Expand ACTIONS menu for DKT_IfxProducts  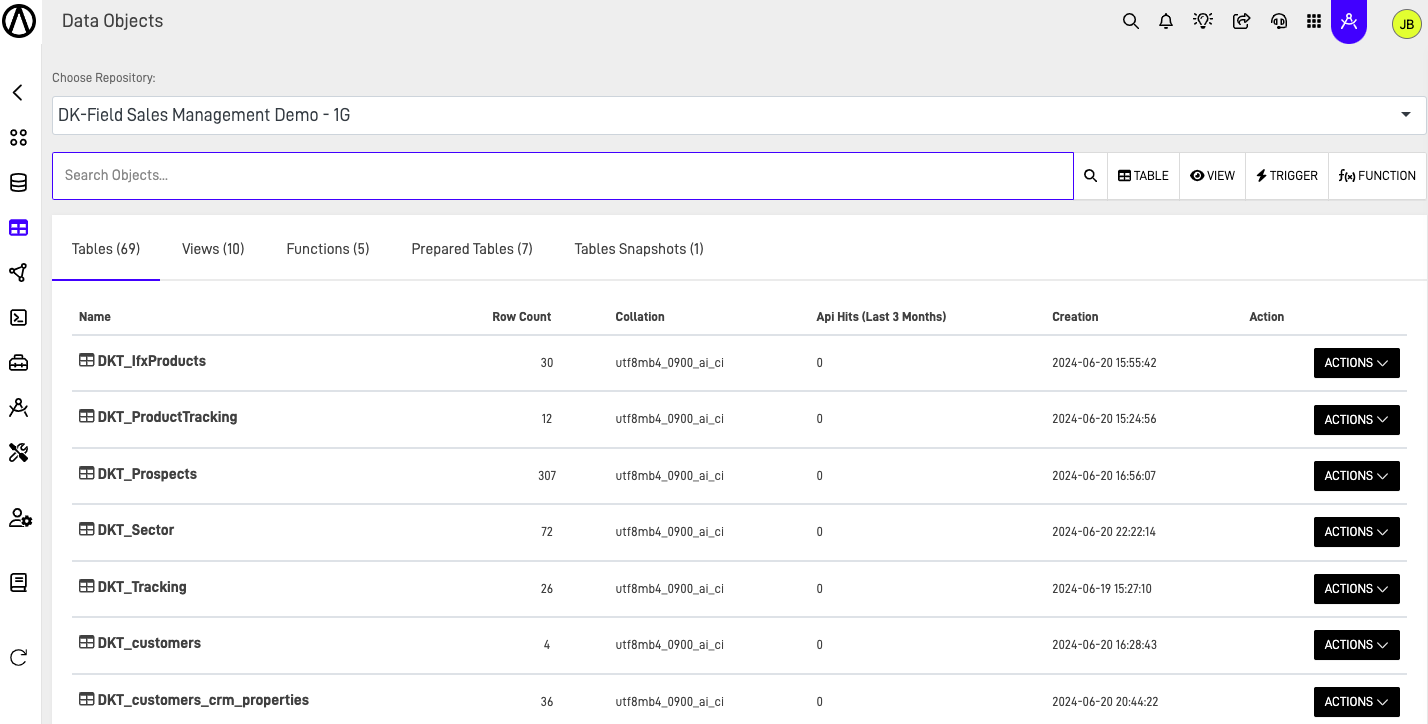pos(1356,363)
